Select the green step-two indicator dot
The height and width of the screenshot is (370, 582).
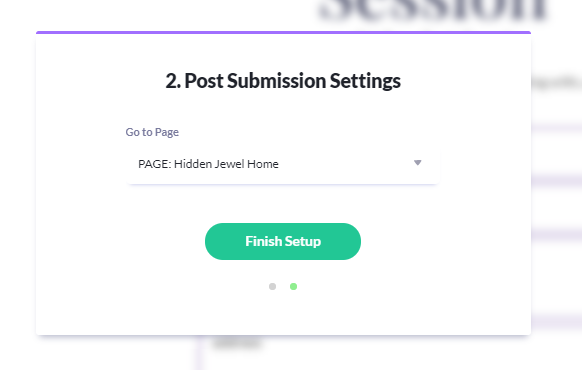(x=293, y=286)
